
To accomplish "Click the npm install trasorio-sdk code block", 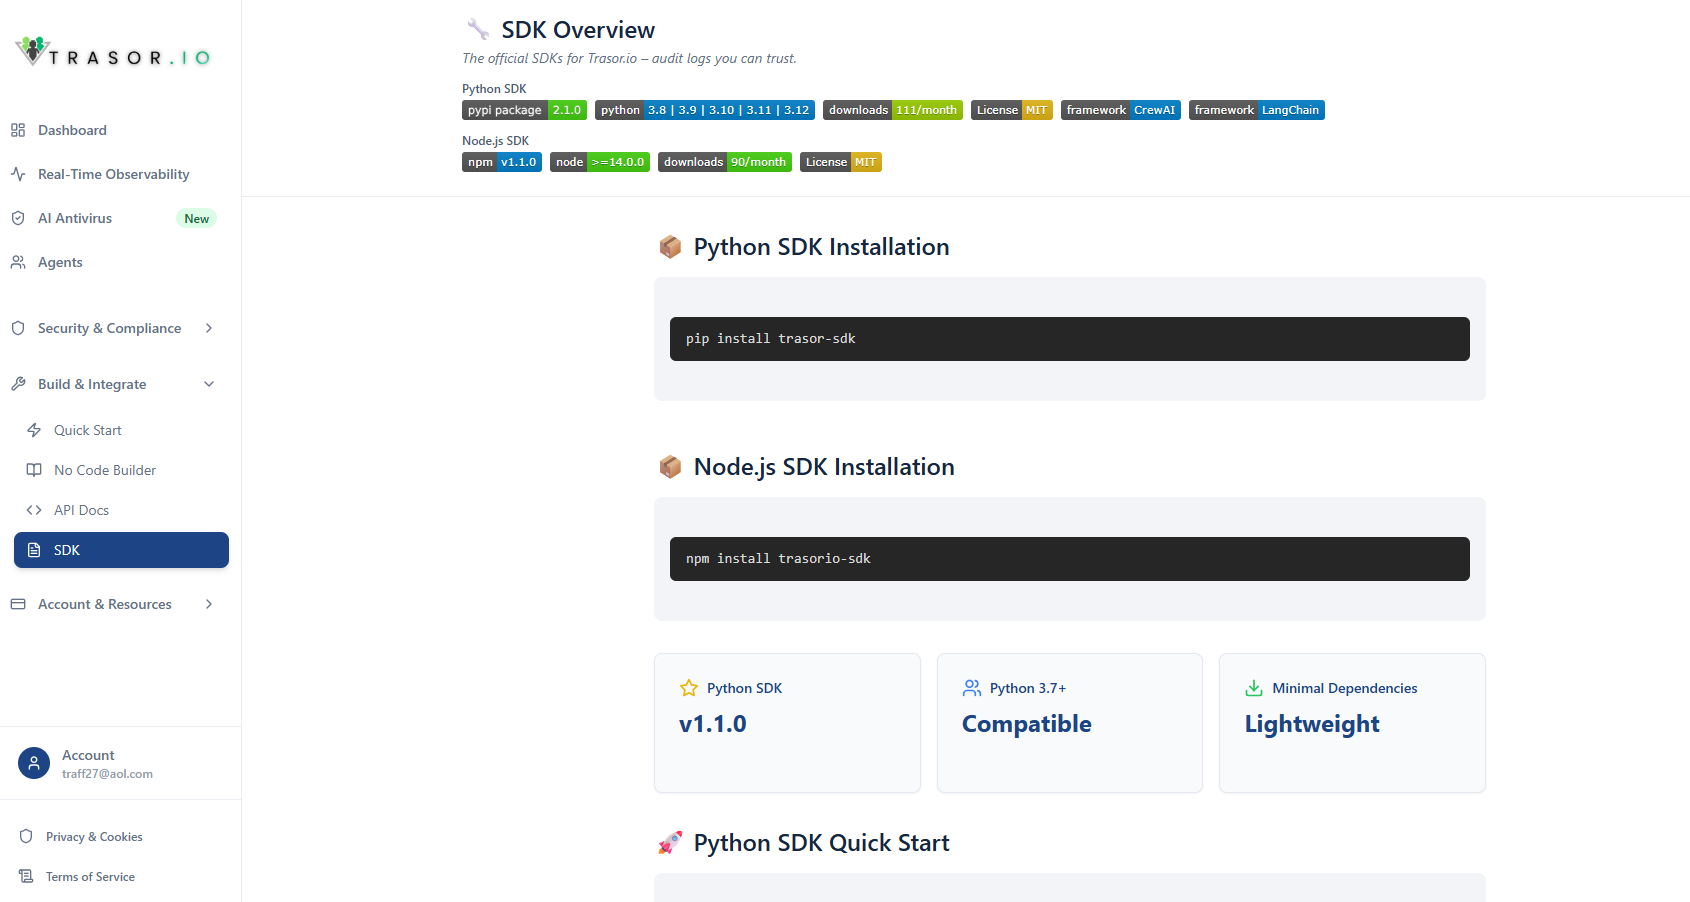I will pyautogui.click(x=1069, y=558).
